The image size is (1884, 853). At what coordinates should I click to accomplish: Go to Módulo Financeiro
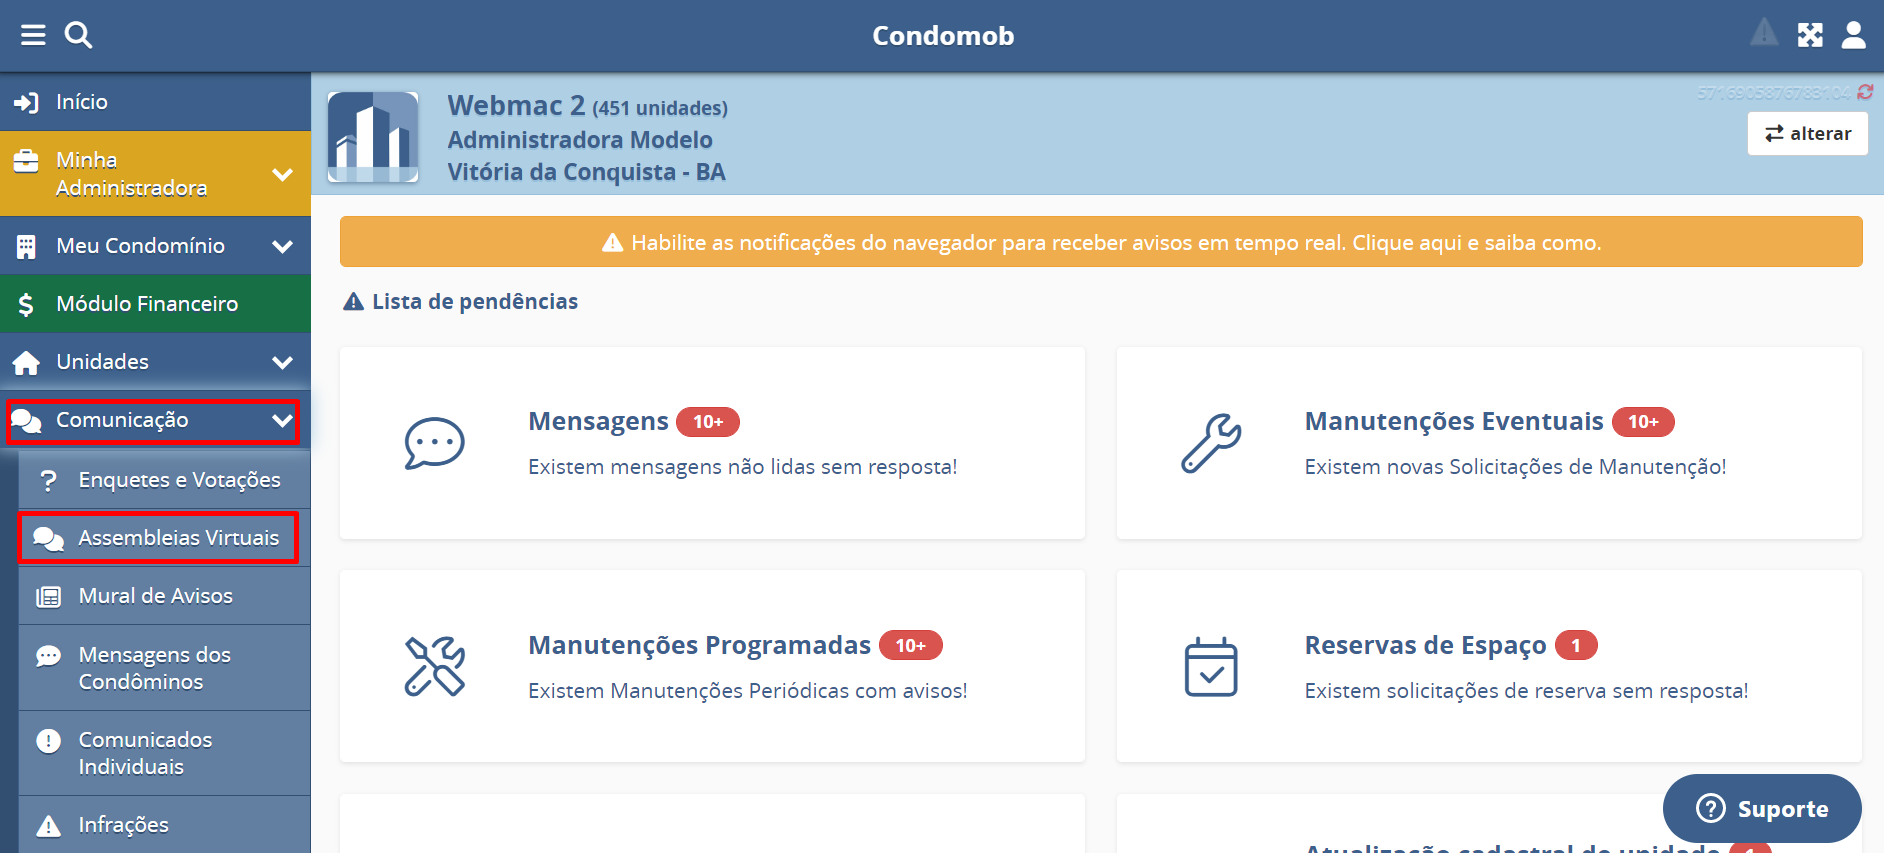click(147, 304)
